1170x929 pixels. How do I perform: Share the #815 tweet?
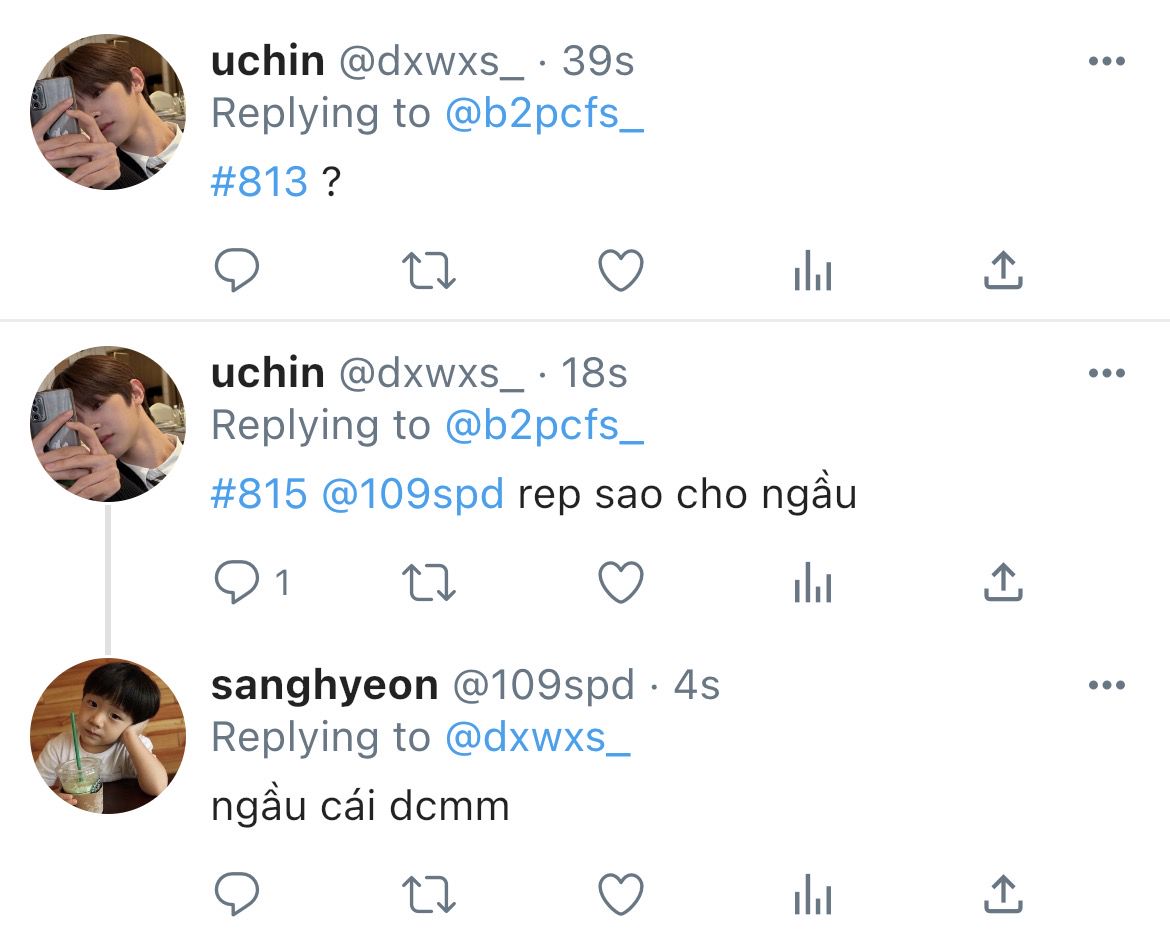[1003, 583]
